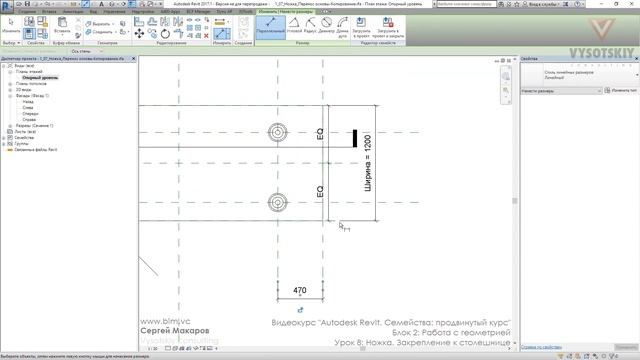This screenshot has height=360, width=640.
Task: Click the help question mark icon
Action: pyautogui.click(x=577, y=4)
